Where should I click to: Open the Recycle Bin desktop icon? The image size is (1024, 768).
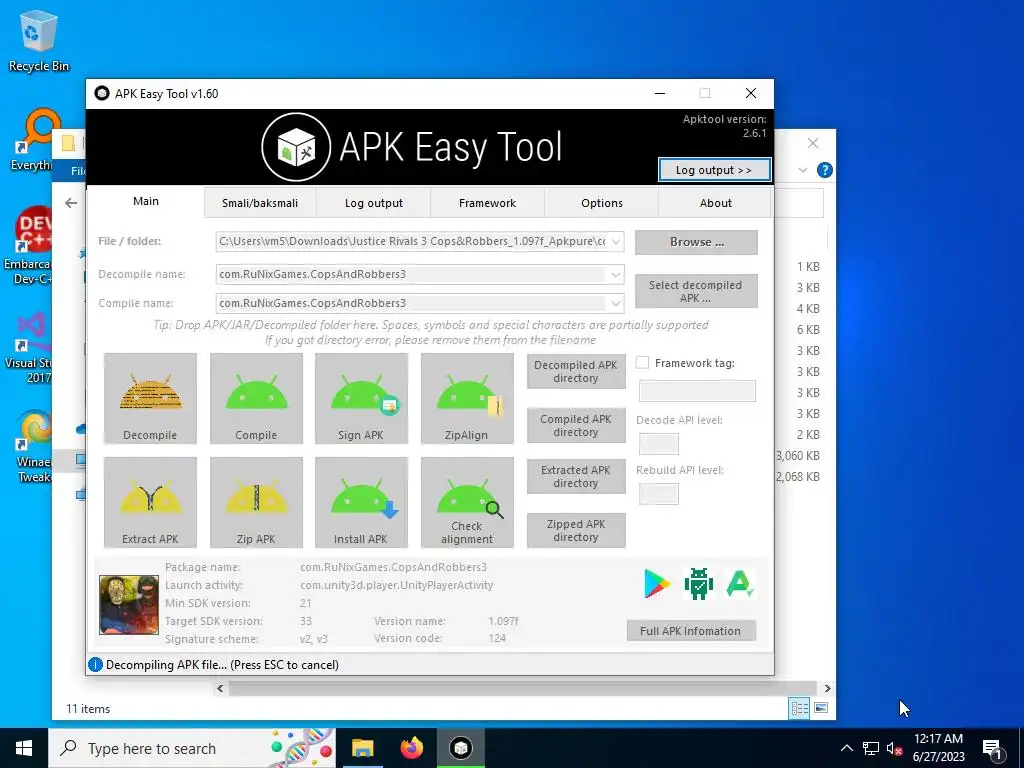tap(39, 41)
